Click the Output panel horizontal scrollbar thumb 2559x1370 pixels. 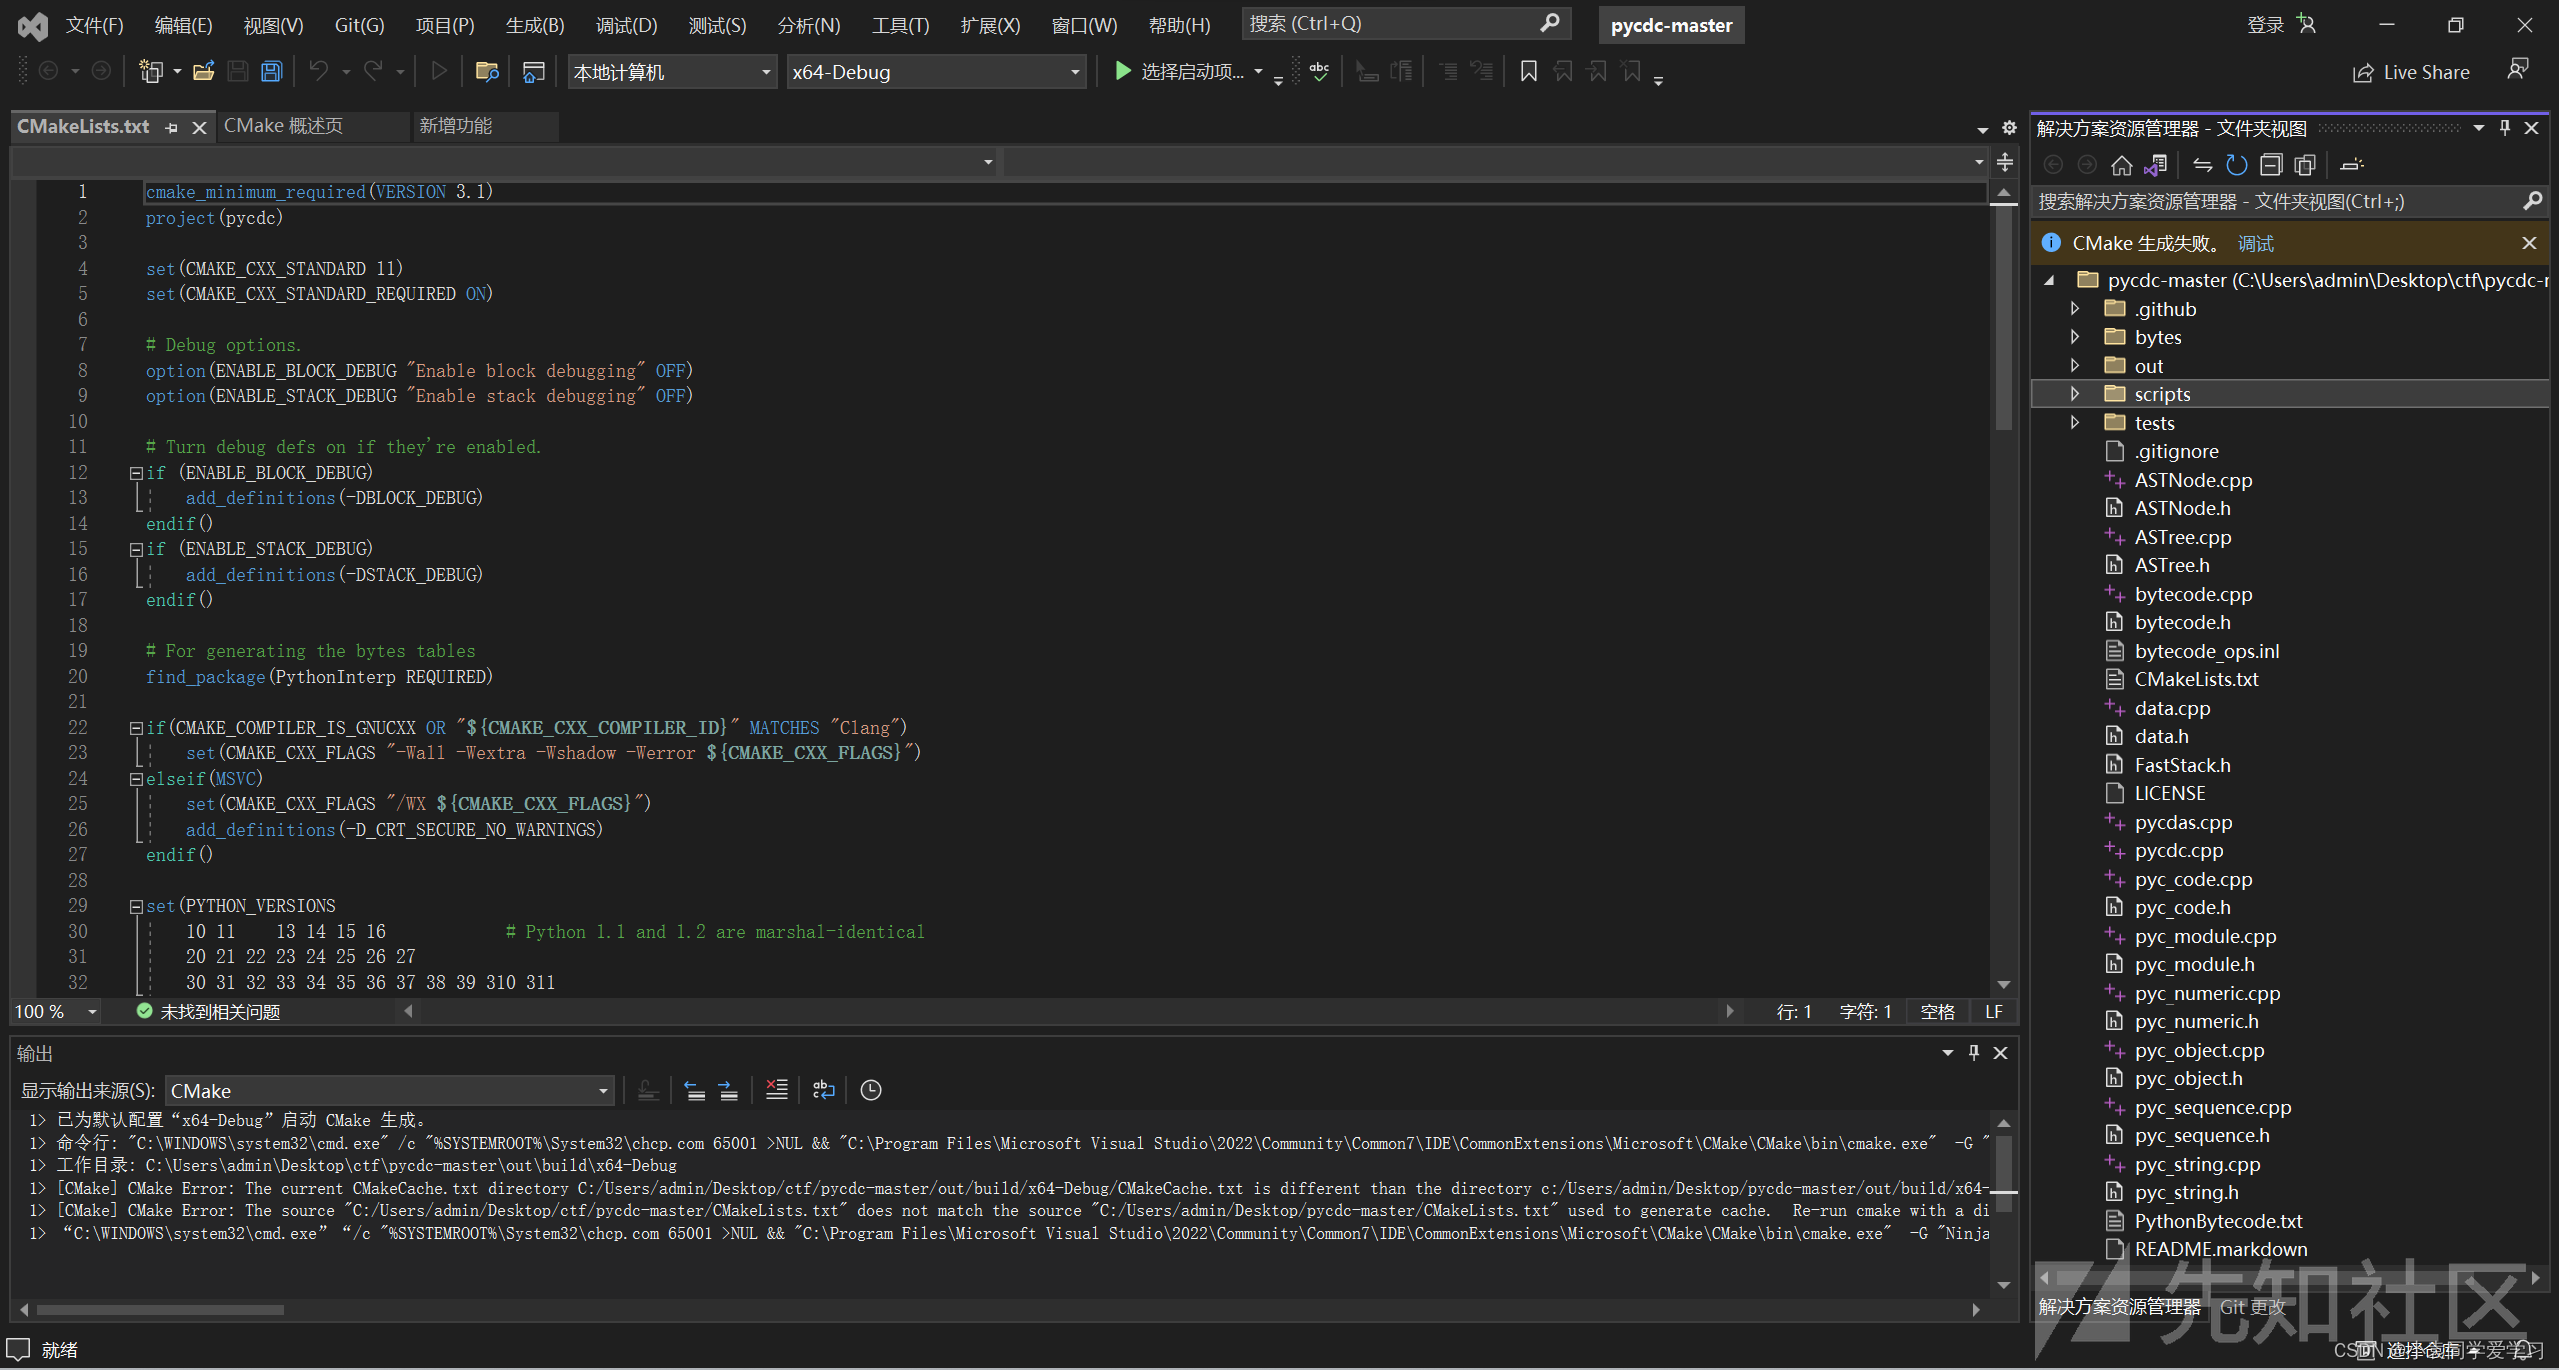pyautogui.click(x=160, y=1309)
